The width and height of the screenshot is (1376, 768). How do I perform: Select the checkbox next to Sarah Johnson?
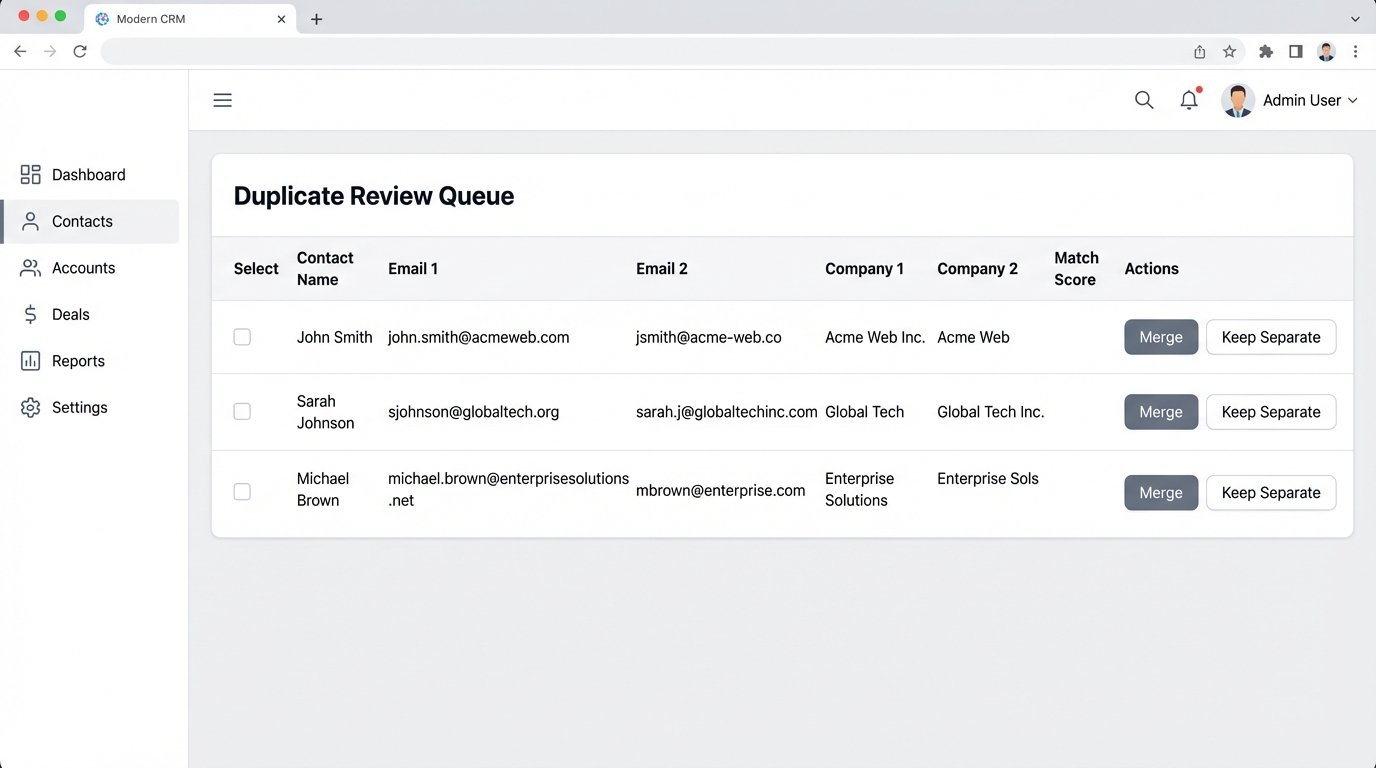coord(242,411)
